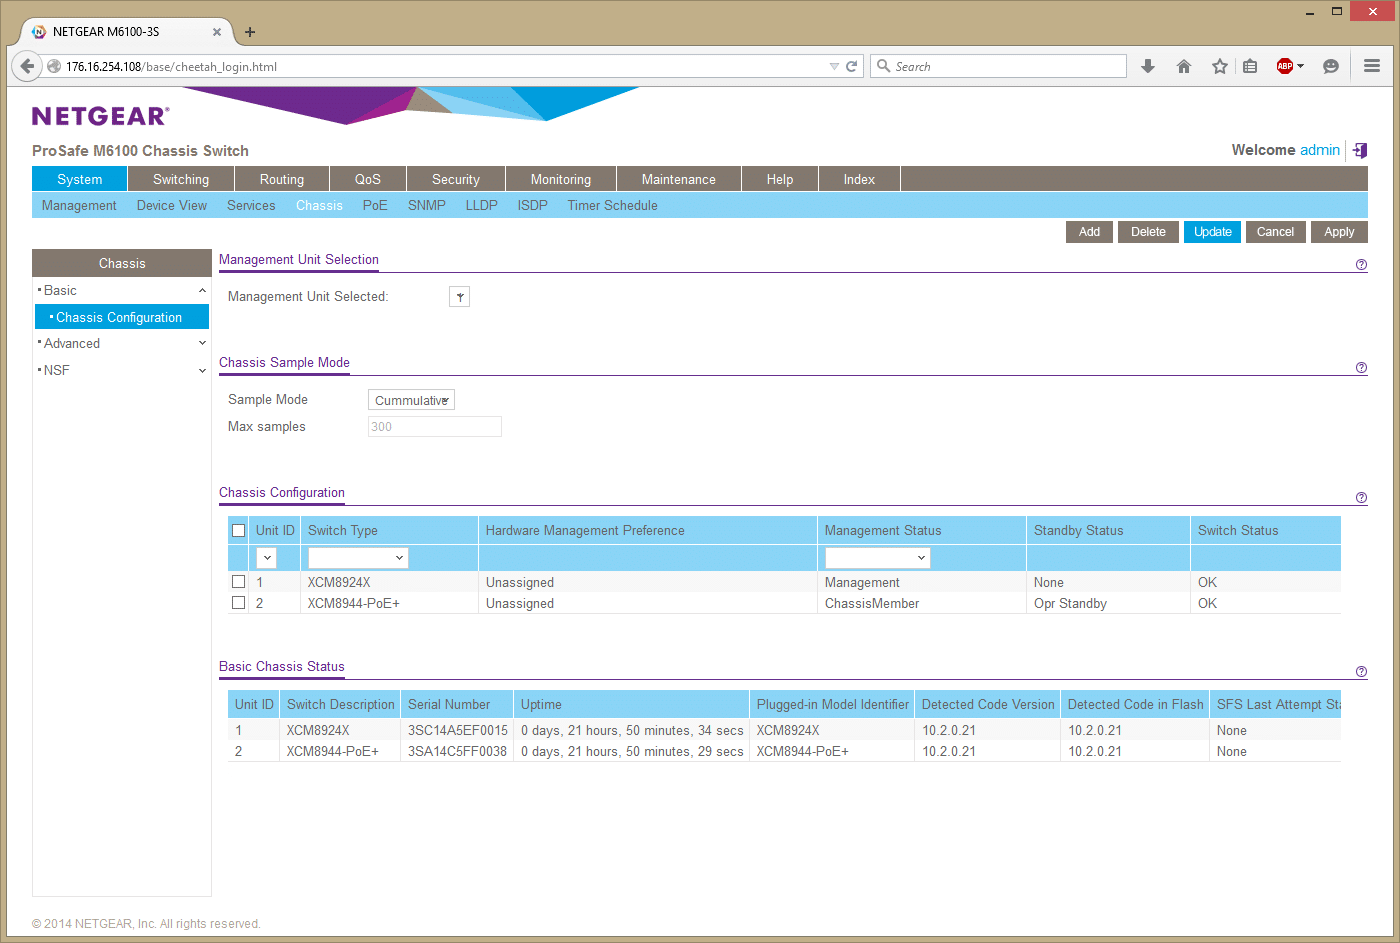Switch to the Security main tab
Viewport: 1400px width, 943px height.
tap(456, 179)
